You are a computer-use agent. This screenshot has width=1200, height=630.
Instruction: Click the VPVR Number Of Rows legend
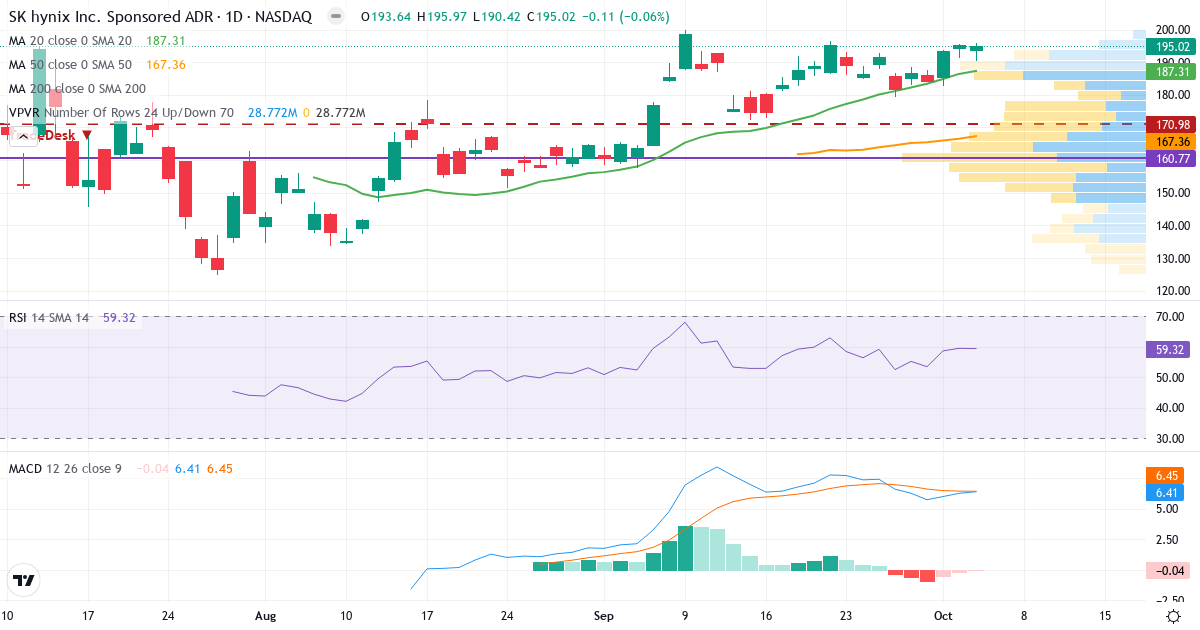tap(121, 113)
